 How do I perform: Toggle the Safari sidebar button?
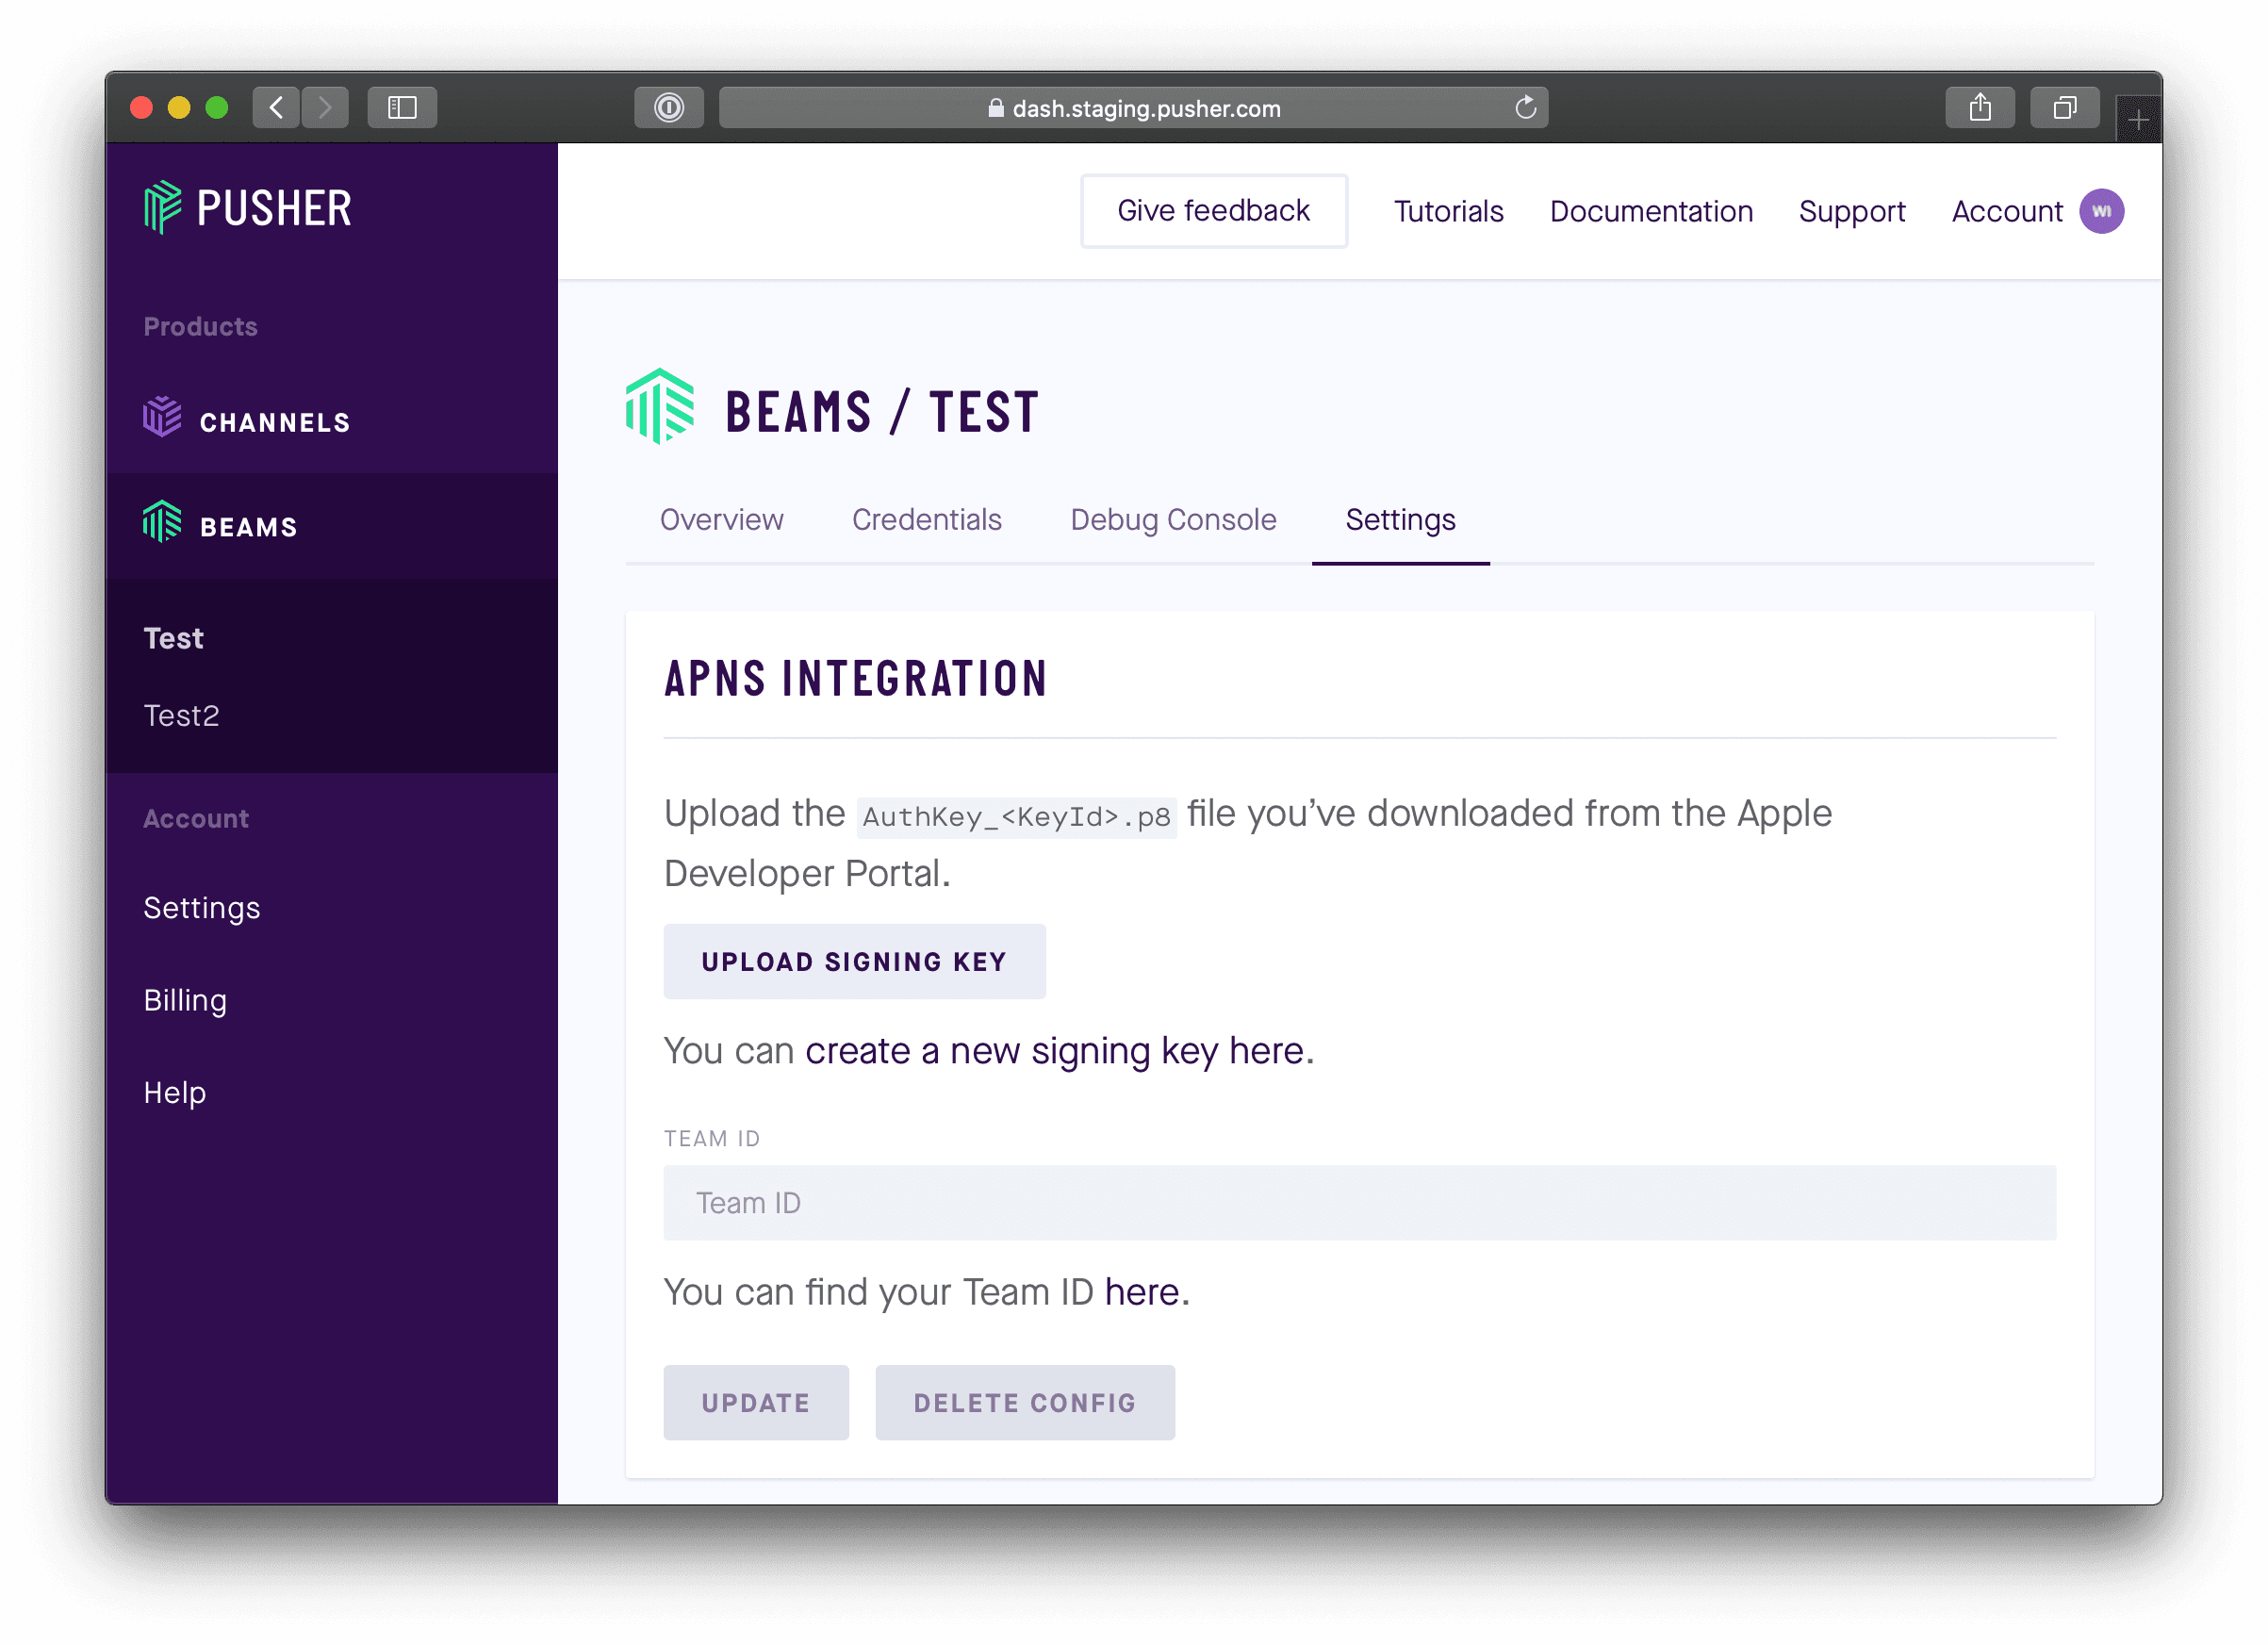(402, 107)
